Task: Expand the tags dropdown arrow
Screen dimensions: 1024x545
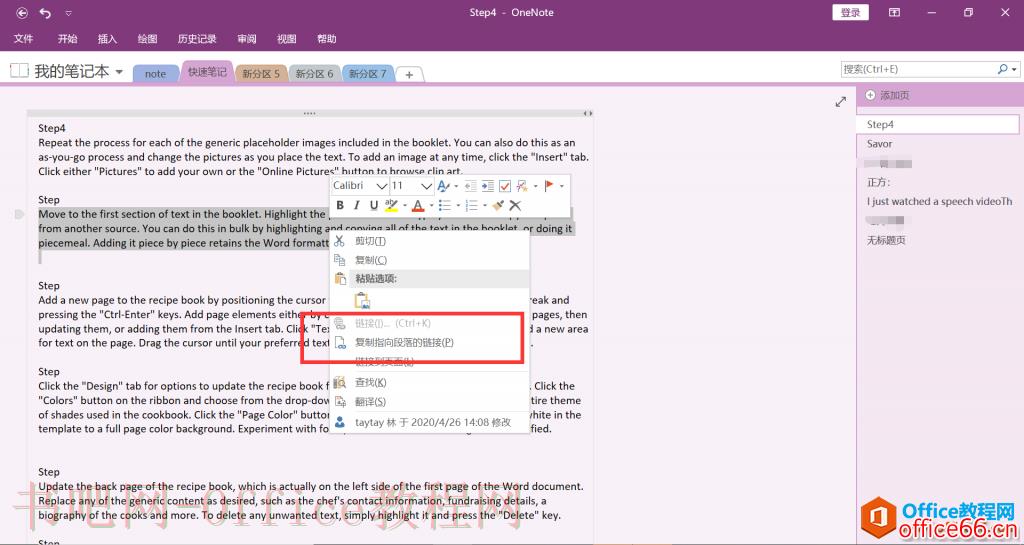Action: point(536,186)
